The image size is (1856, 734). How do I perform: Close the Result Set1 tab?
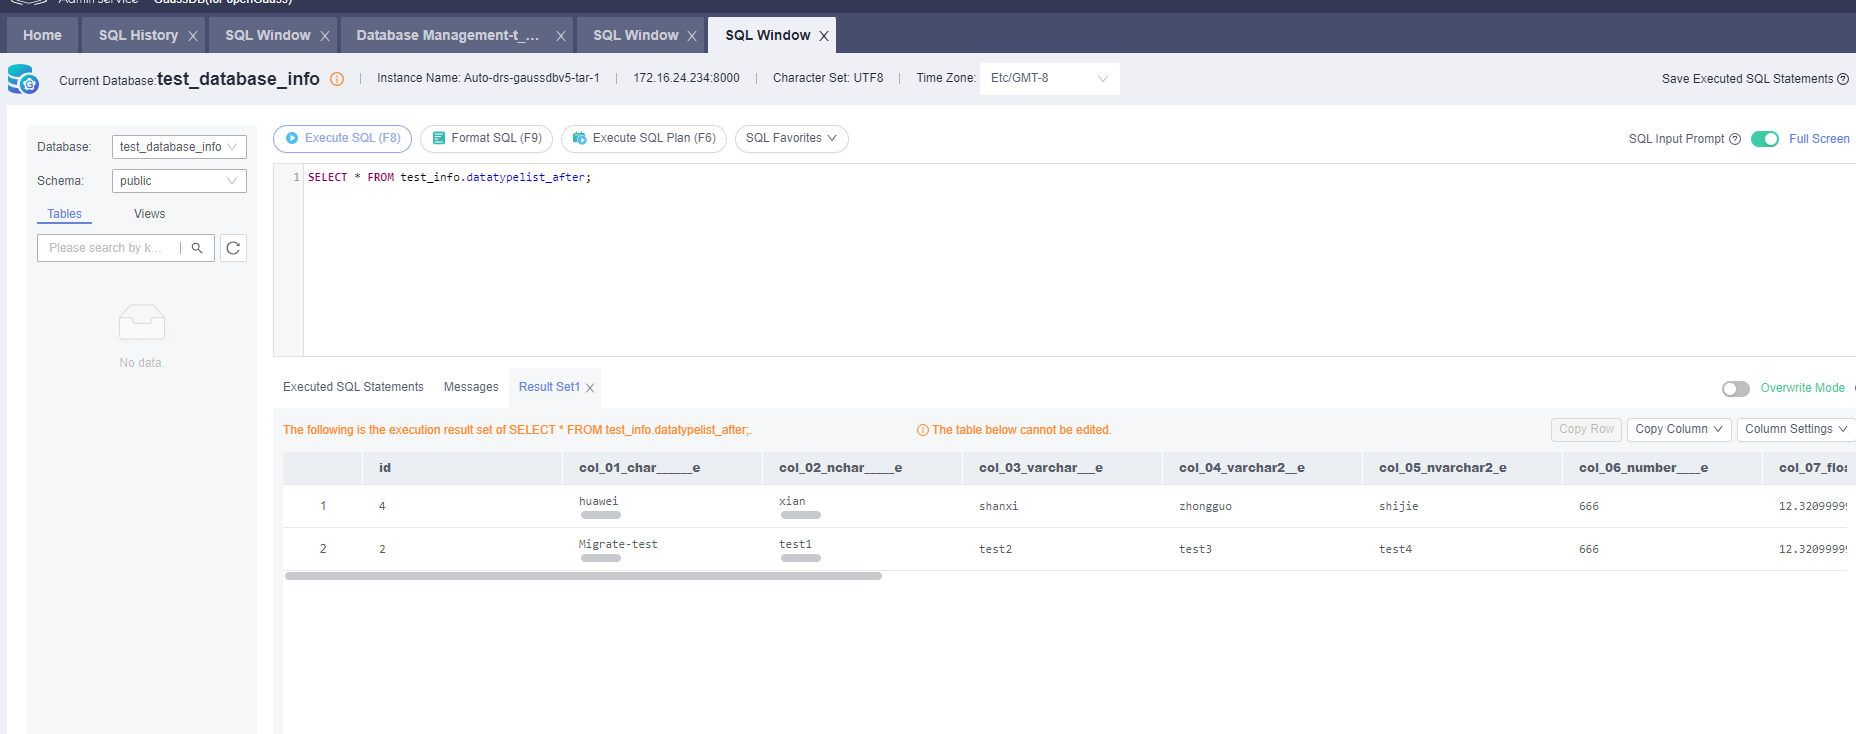pyautogui.click(x=590, y=388)
